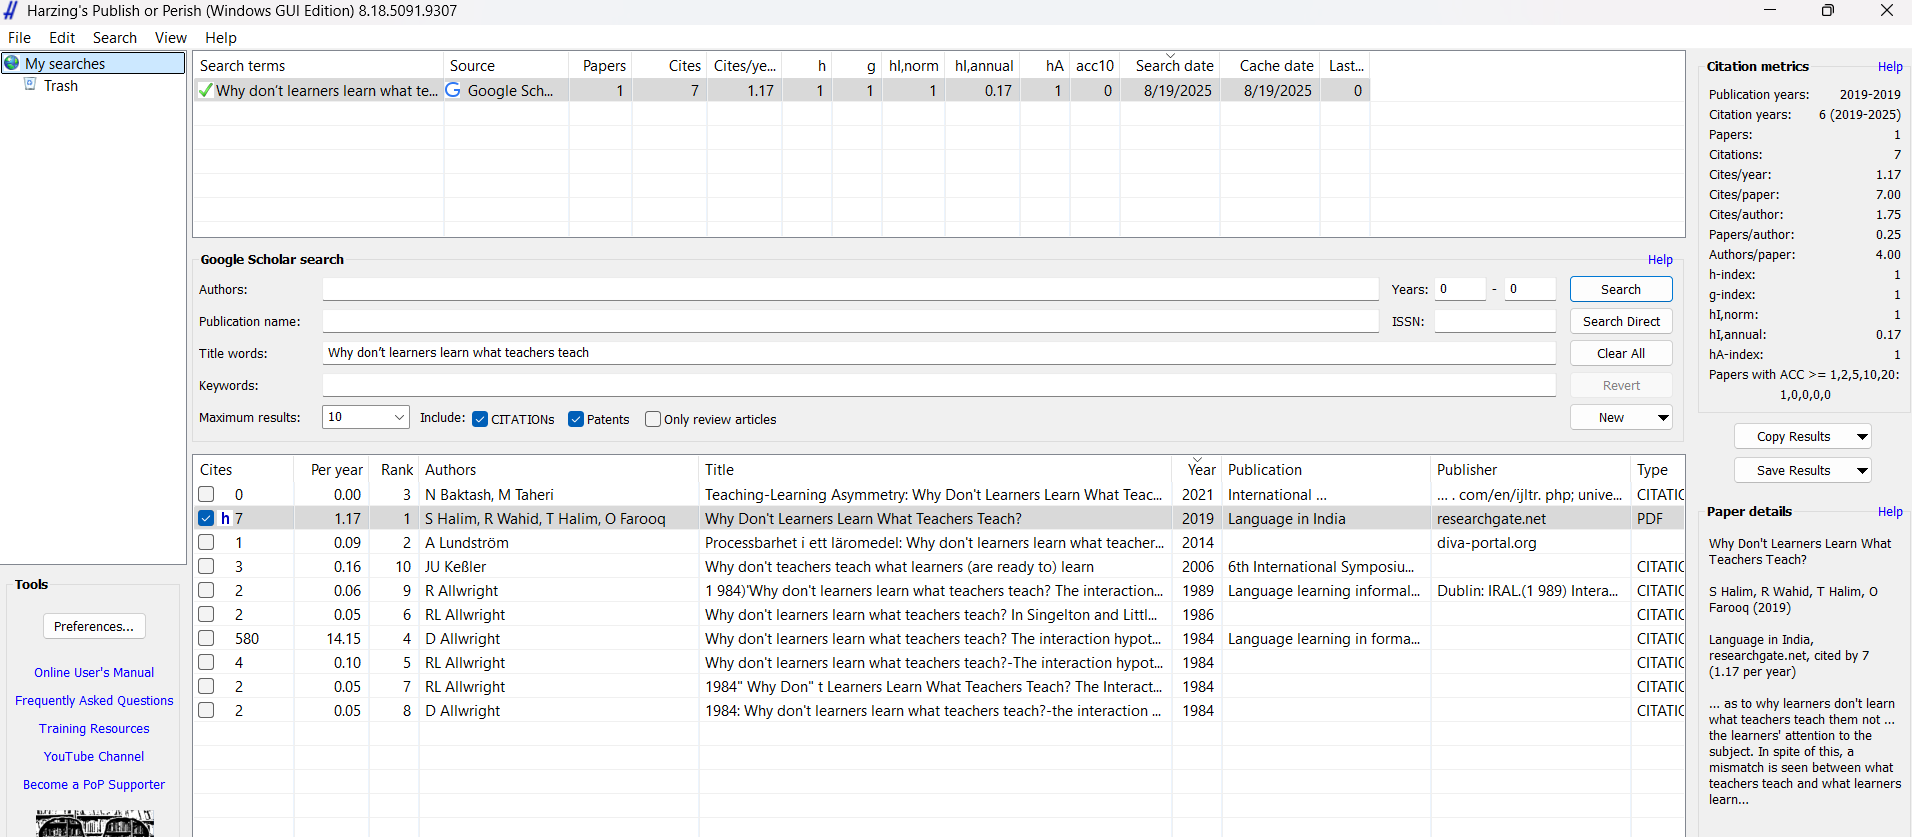
Task: Sort results by the Cites column header
Action: [243, 470]
